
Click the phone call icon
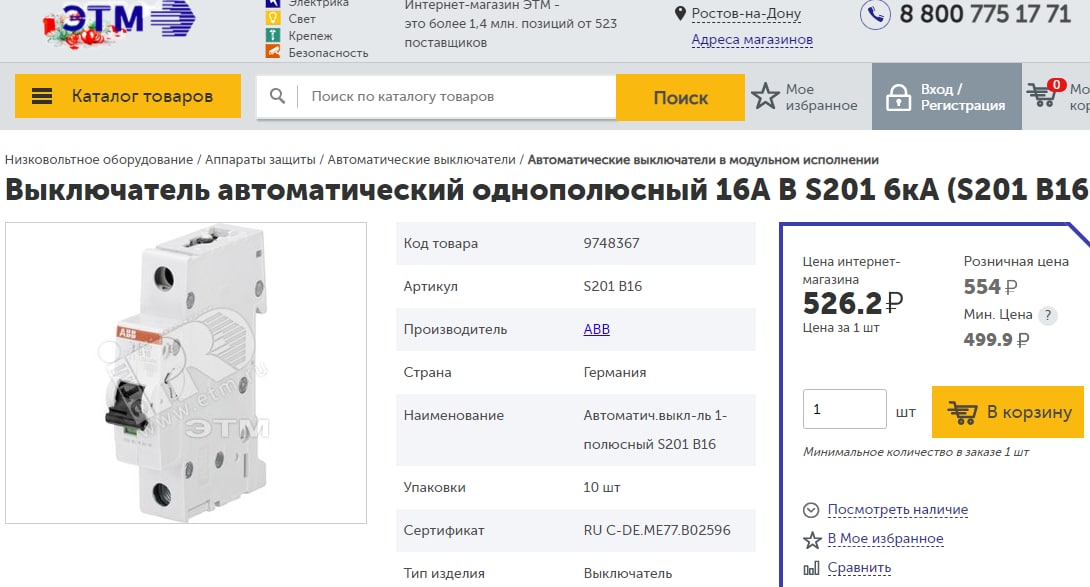click(875, 14)
